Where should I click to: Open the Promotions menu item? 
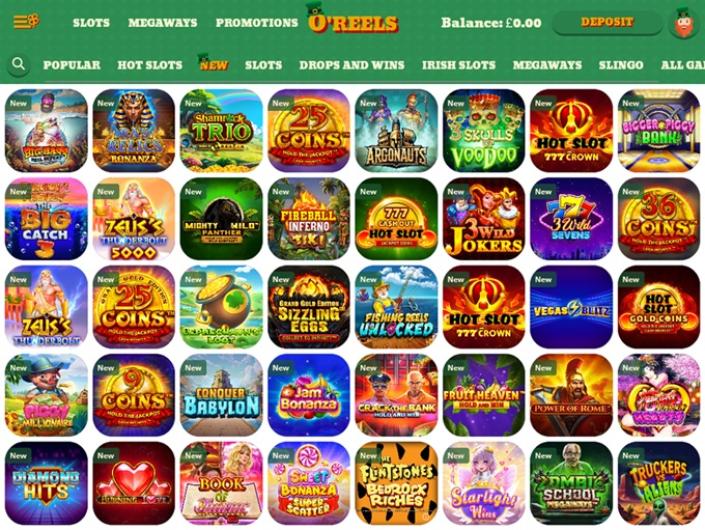pyautogui.click(x=257, y=22)
